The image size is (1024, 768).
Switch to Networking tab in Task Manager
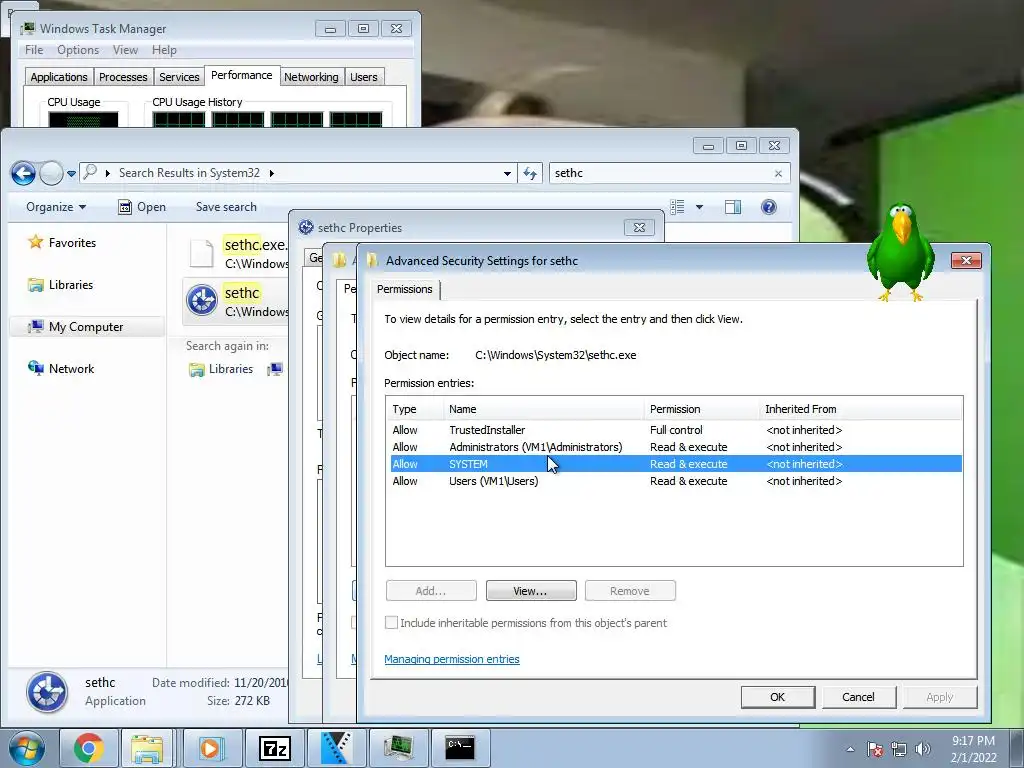click(x=311, y=77)
